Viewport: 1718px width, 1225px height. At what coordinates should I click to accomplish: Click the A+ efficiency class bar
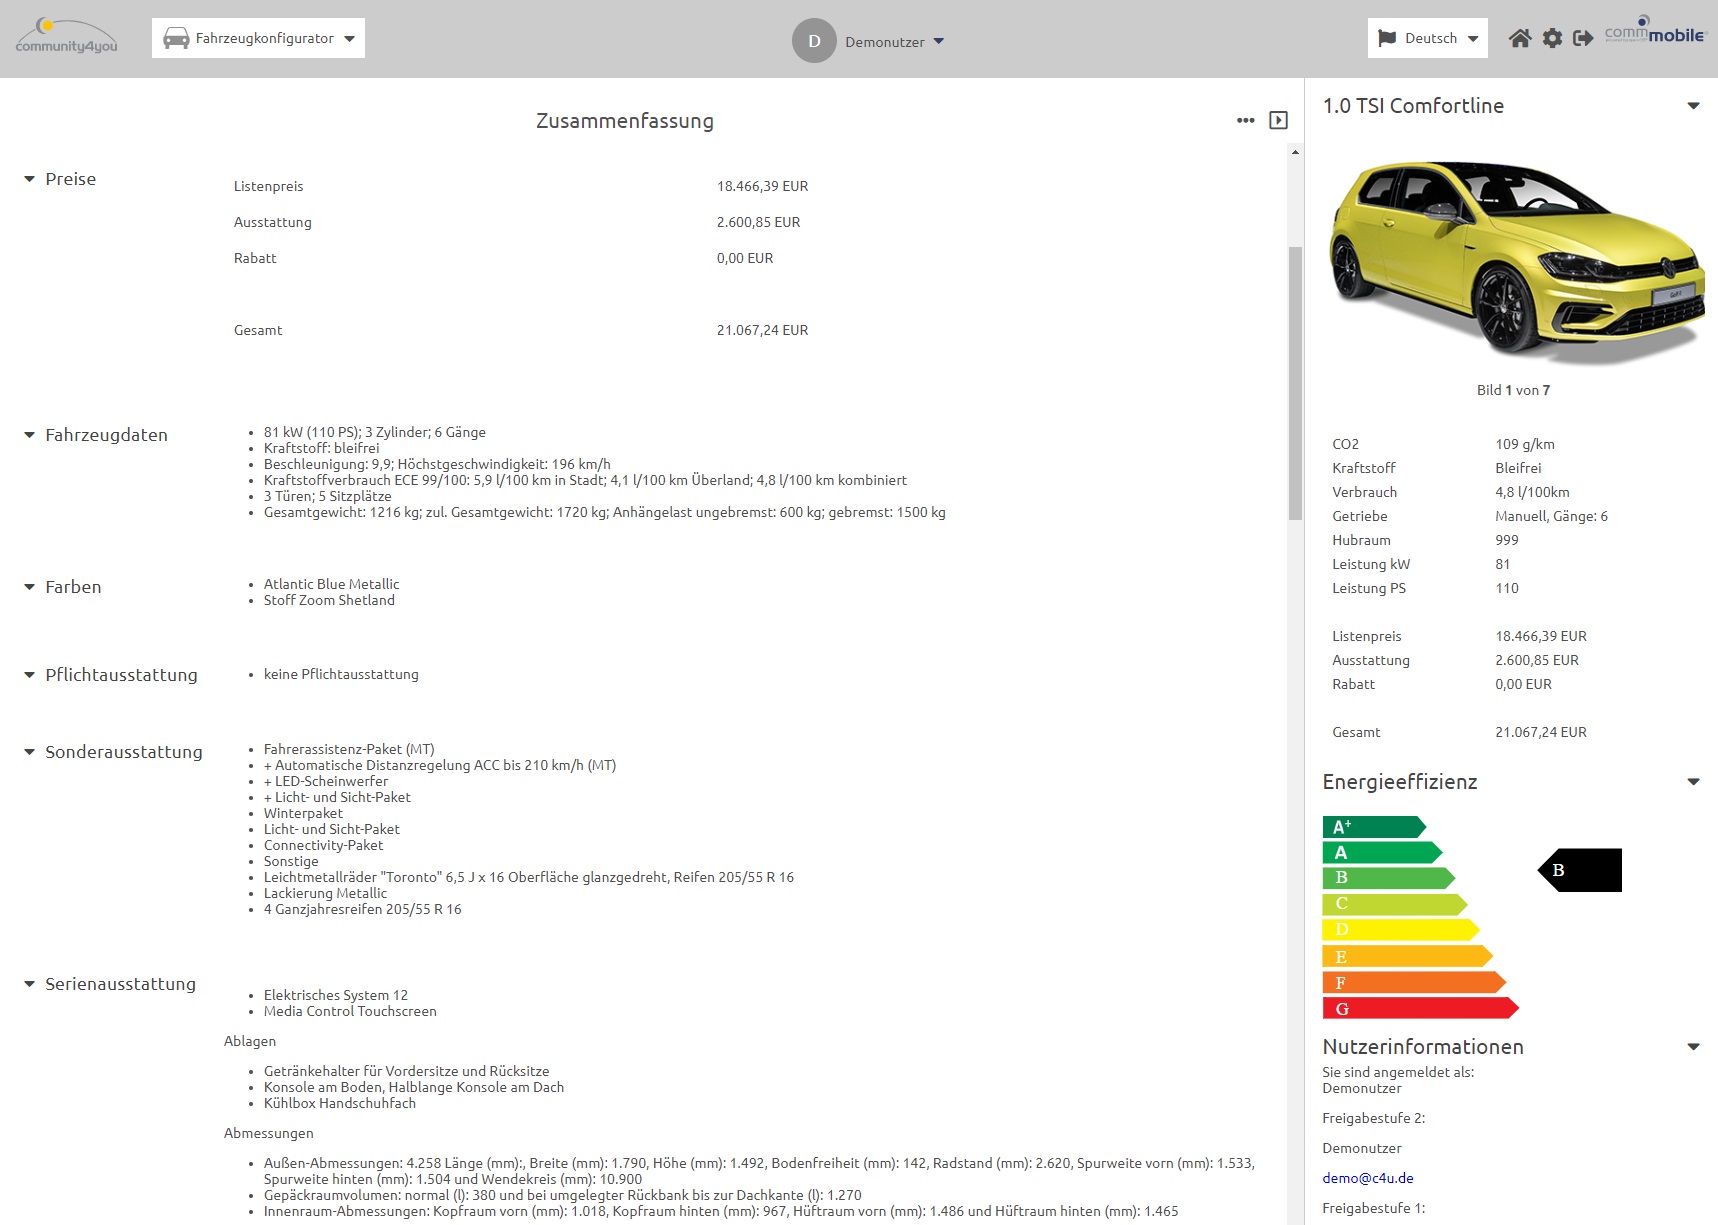[1374, 827]
